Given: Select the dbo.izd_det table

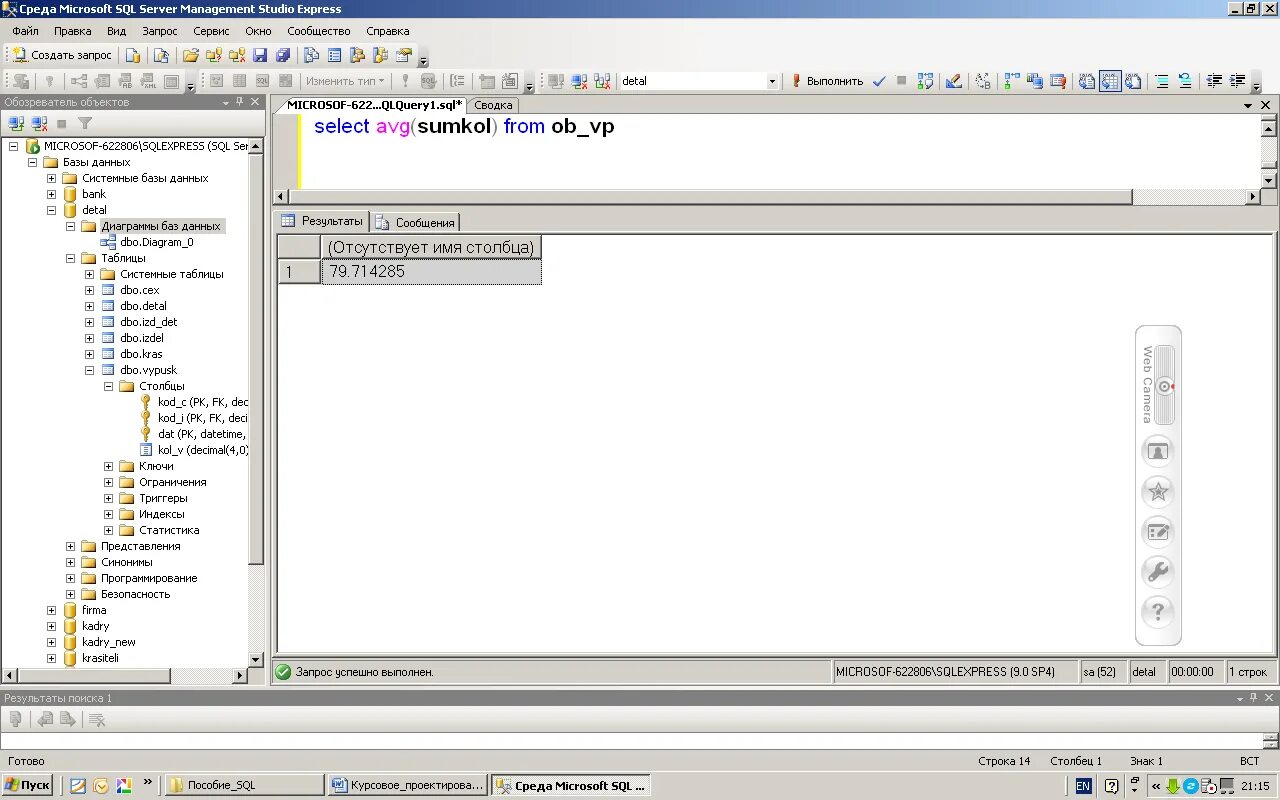Looking at the screenshot, I should (x=148, y=322).
